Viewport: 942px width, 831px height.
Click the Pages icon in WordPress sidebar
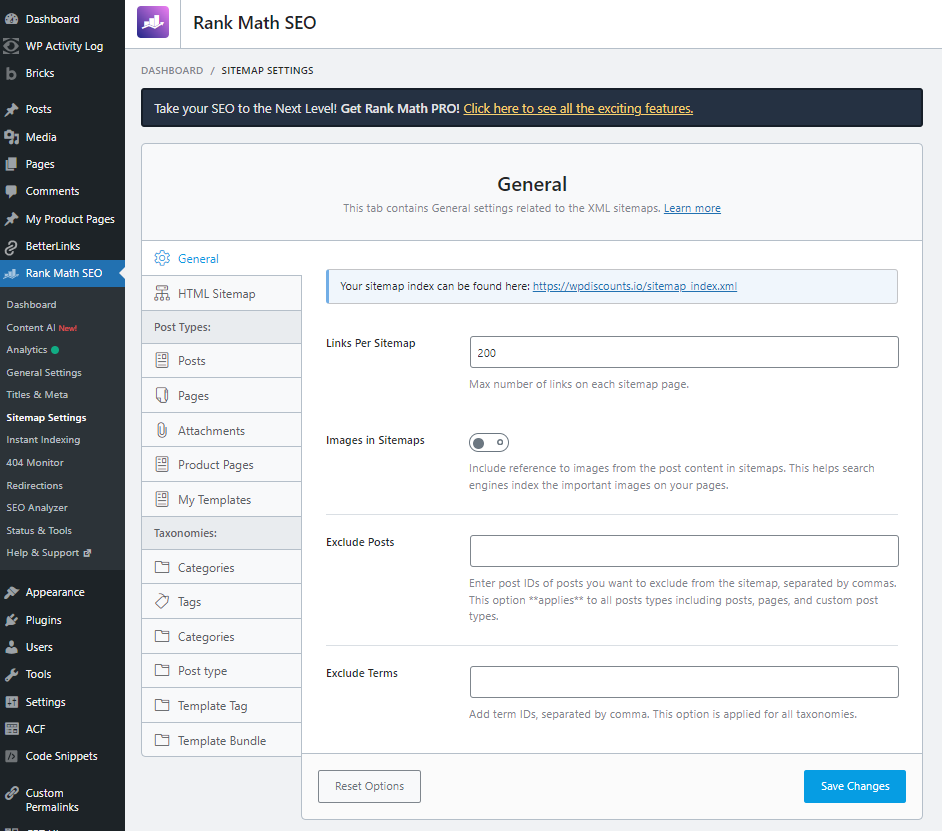[x=11, y=164]
